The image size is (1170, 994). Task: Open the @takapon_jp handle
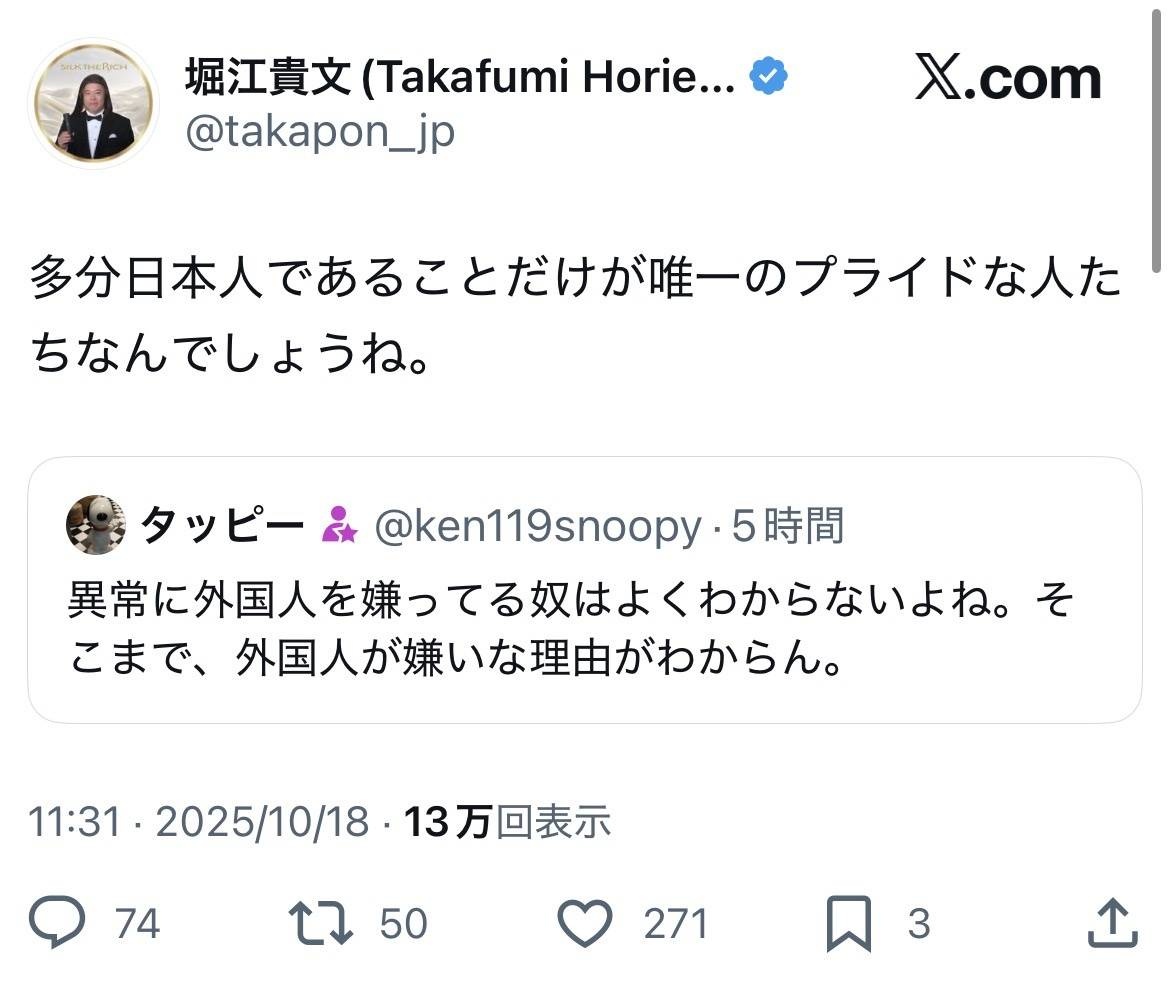point(320,132)
